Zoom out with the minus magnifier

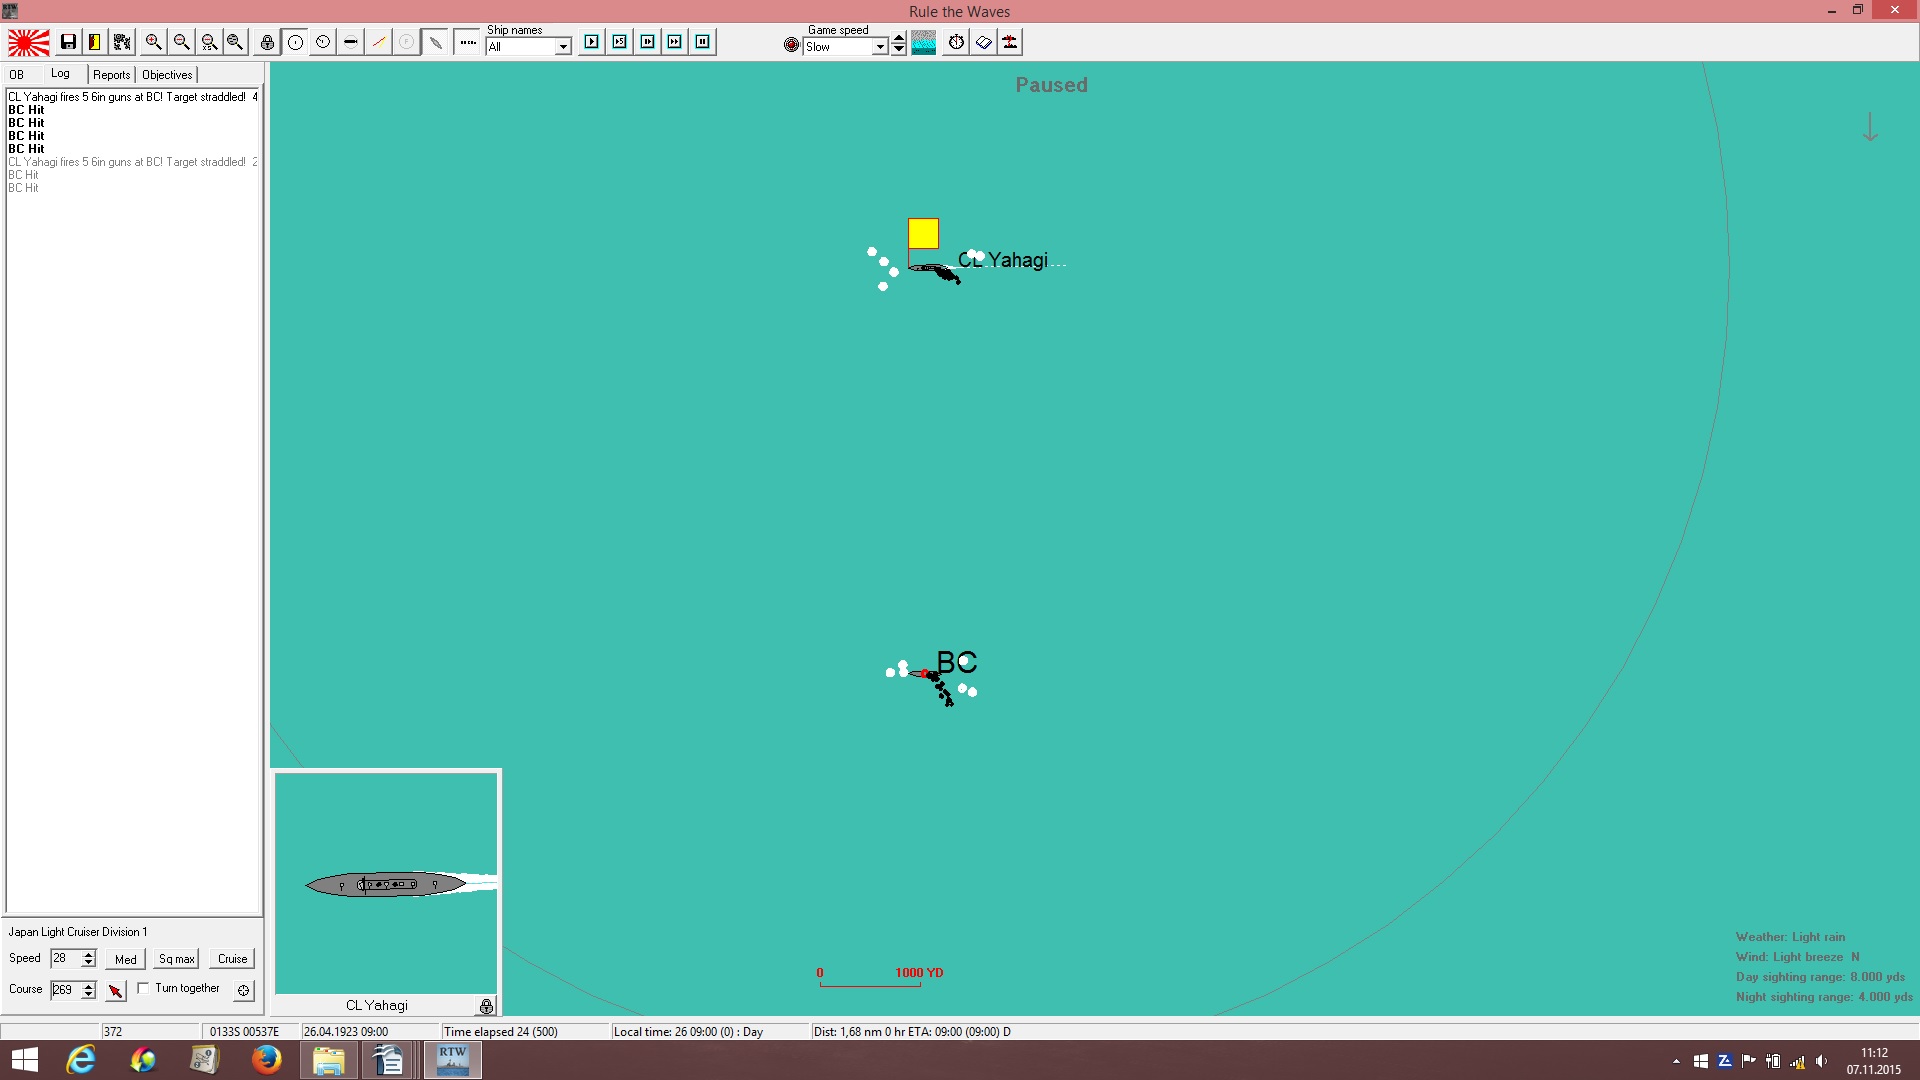click(181, 42)
